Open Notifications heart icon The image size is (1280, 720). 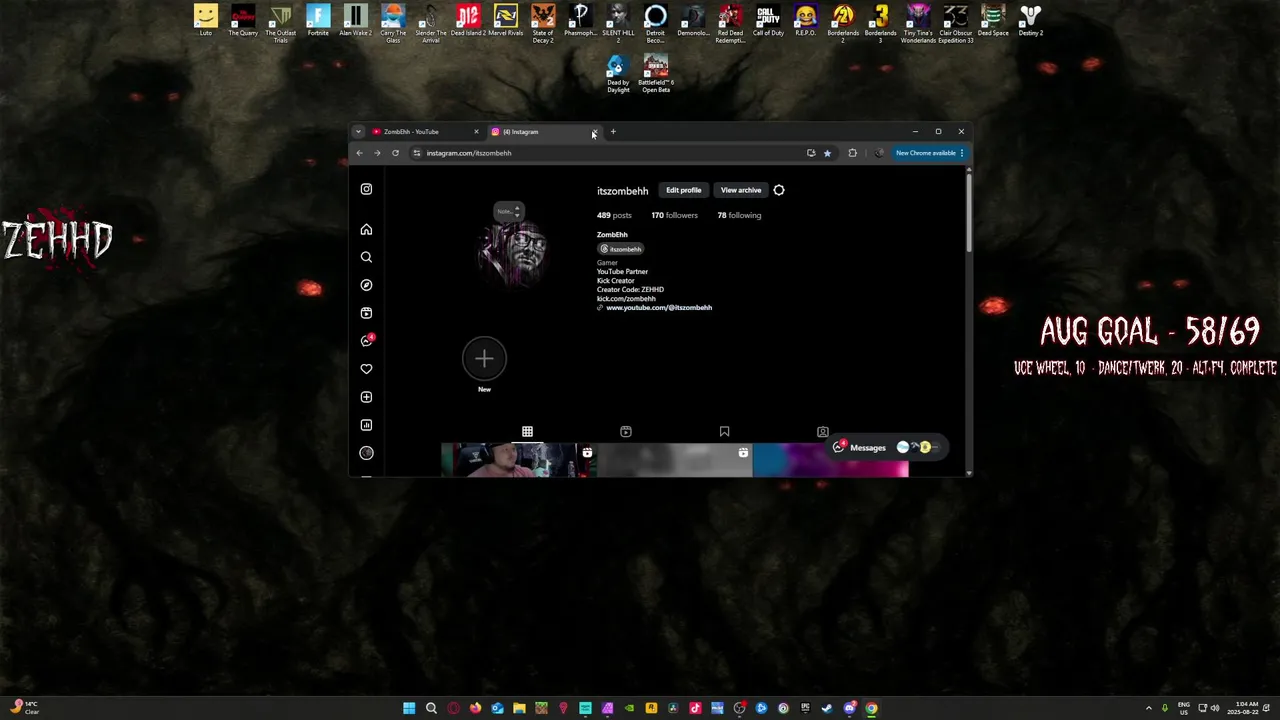pos(366,369)
